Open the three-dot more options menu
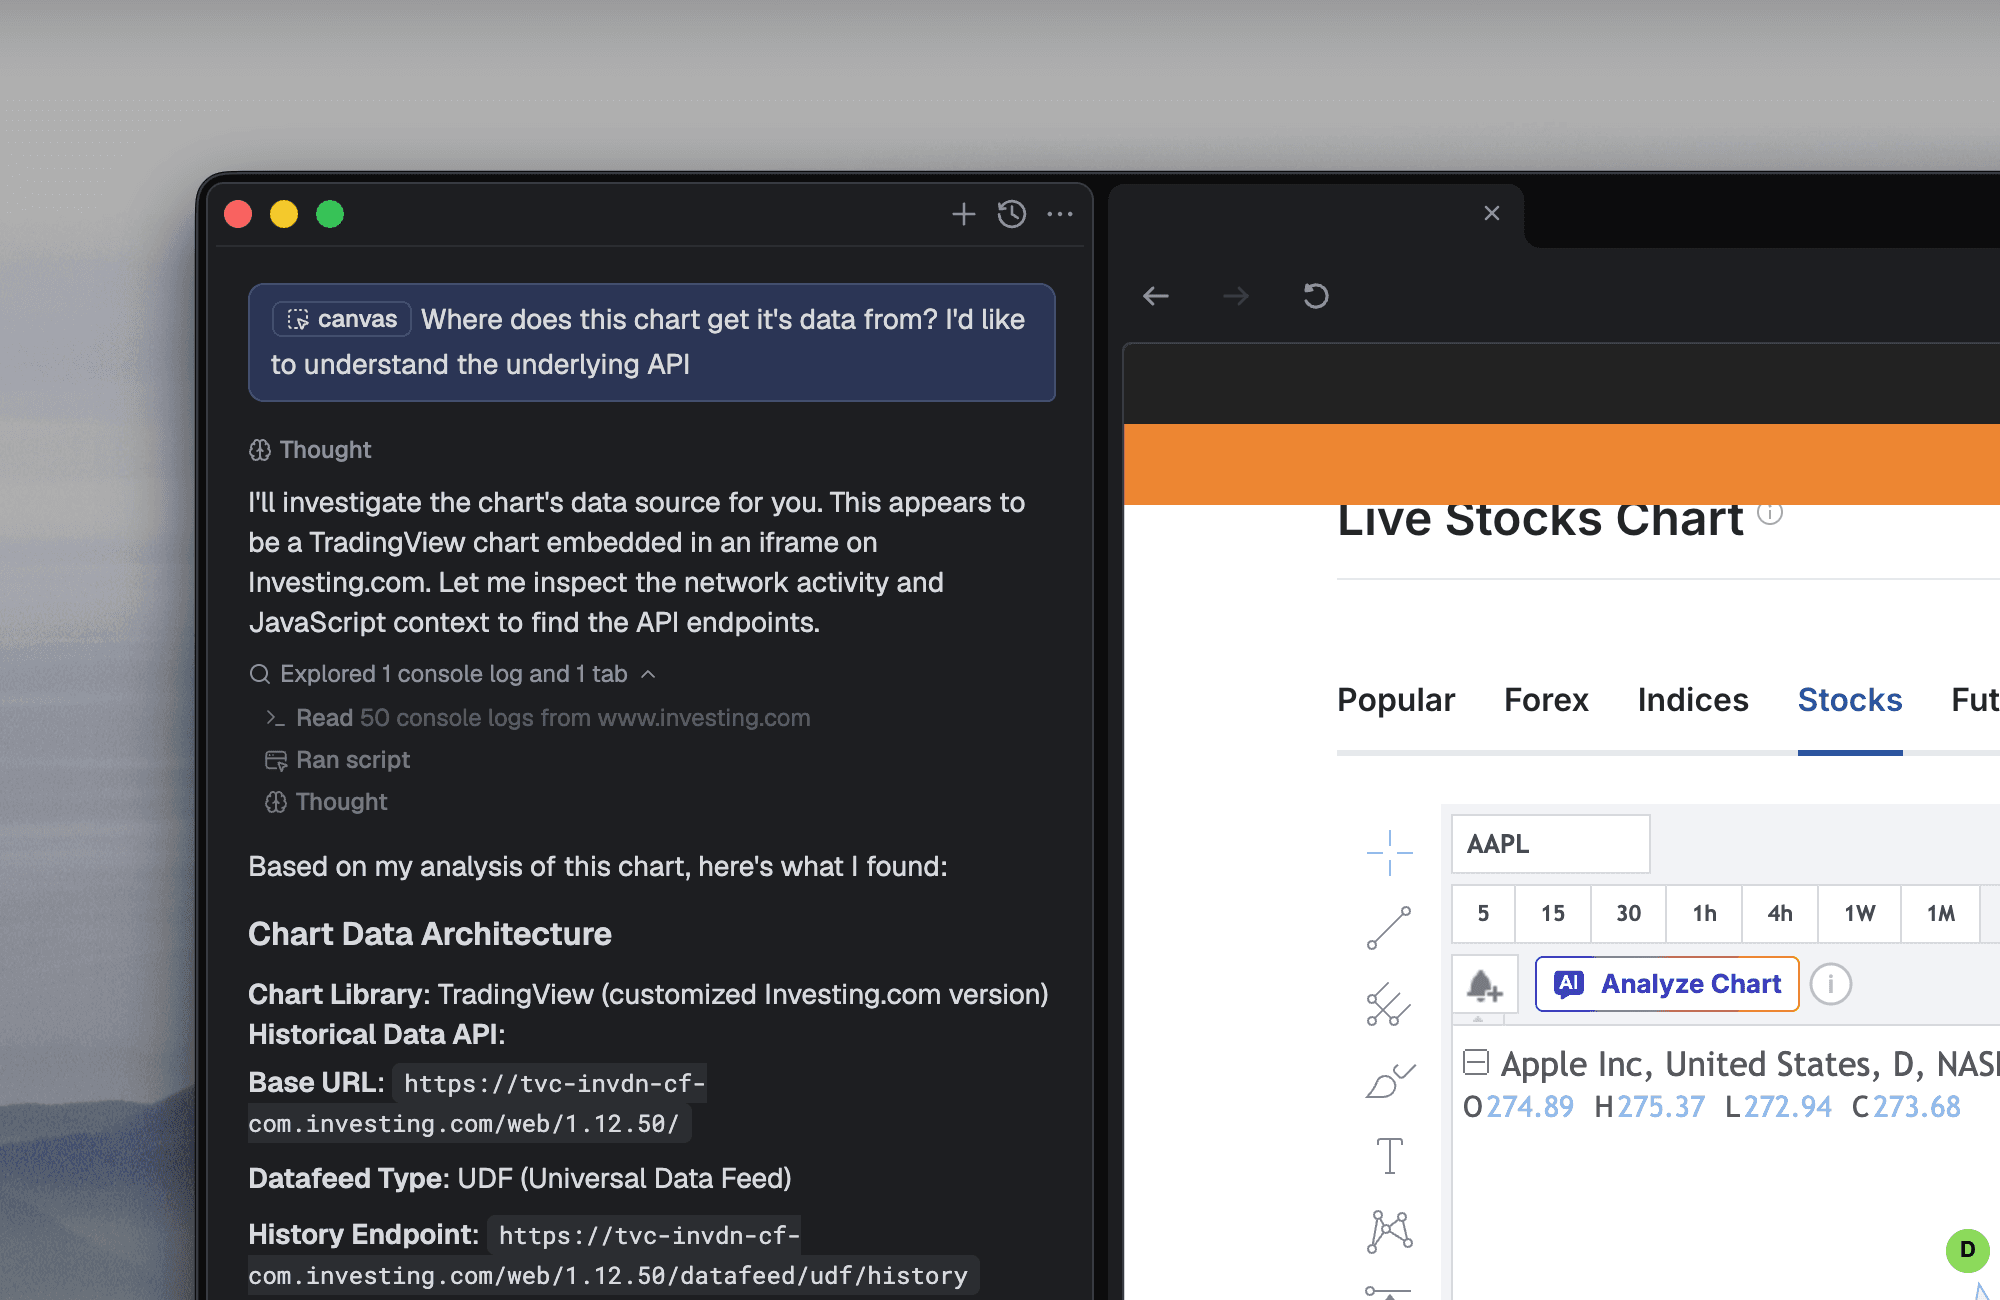The width and height of the screenshot is (2000, 1300). point(1060,214)
